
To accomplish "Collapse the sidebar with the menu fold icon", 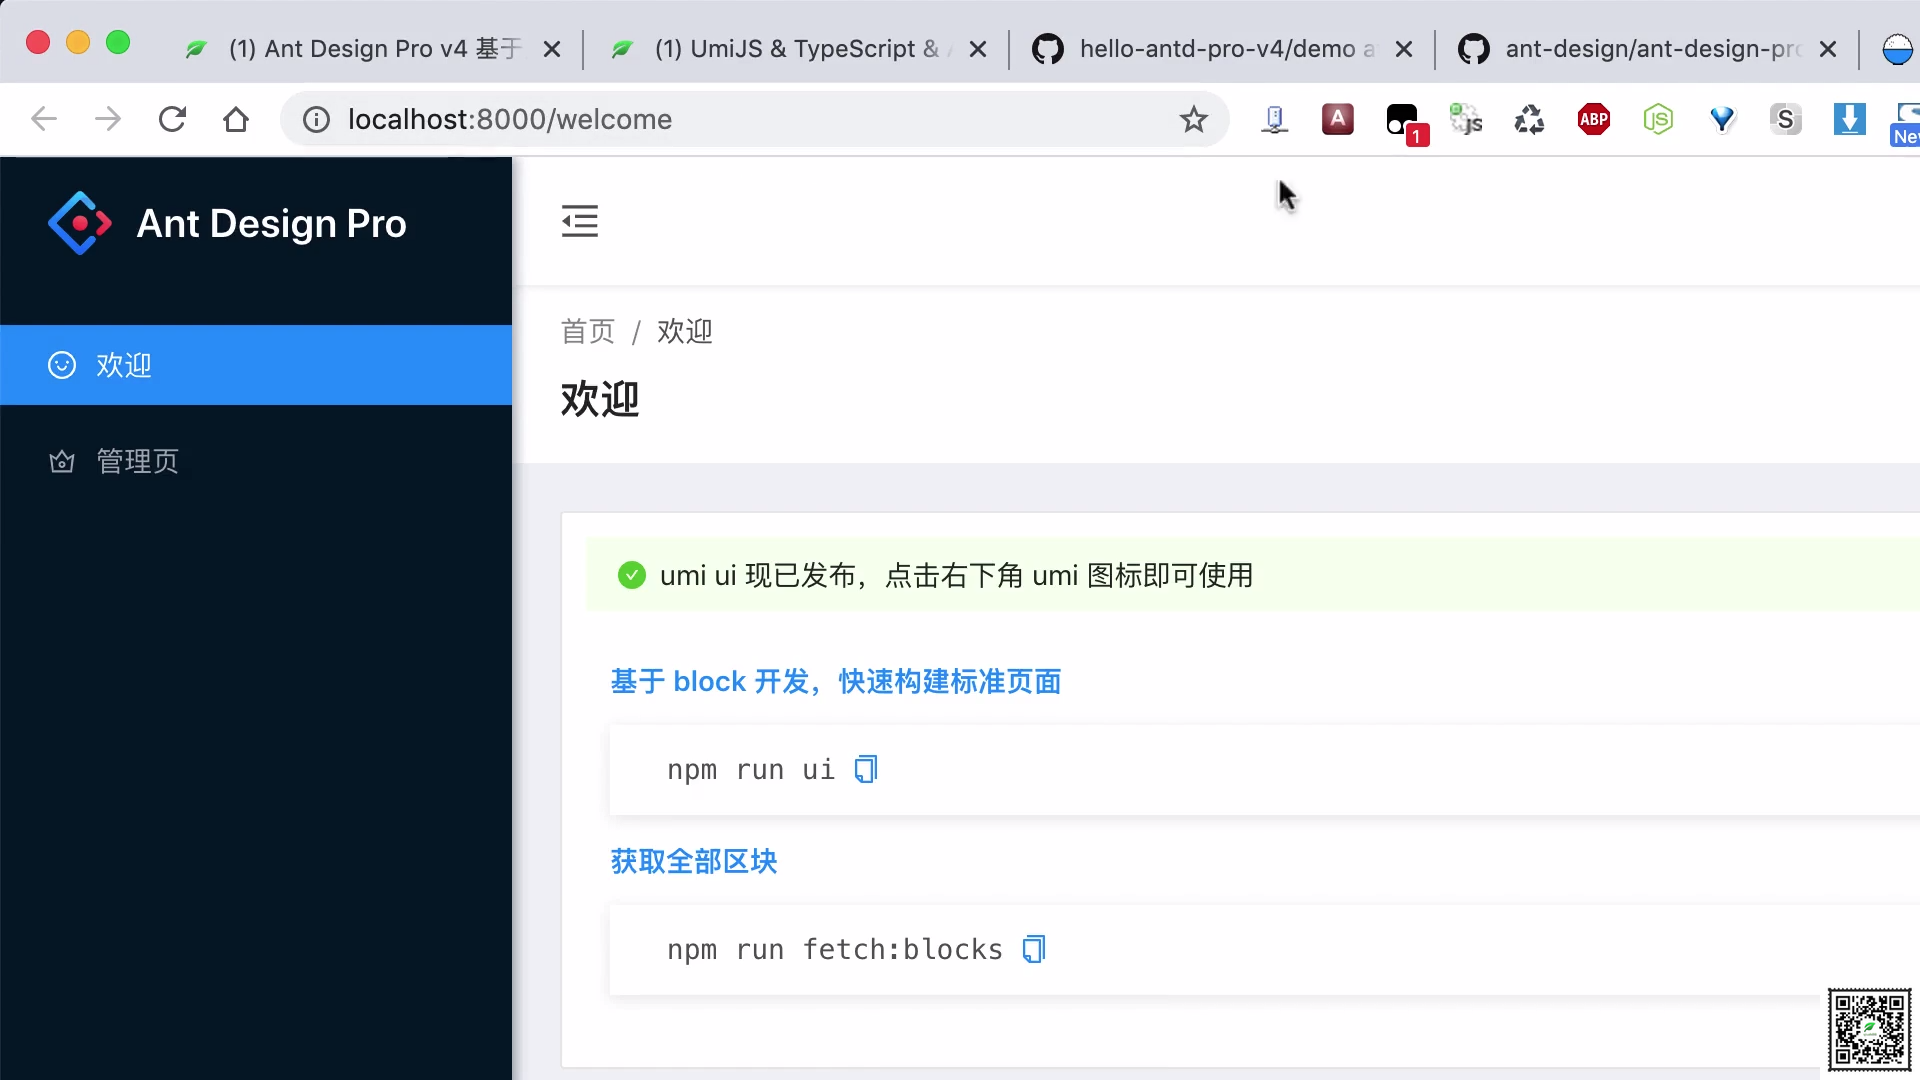I will 579,221.
